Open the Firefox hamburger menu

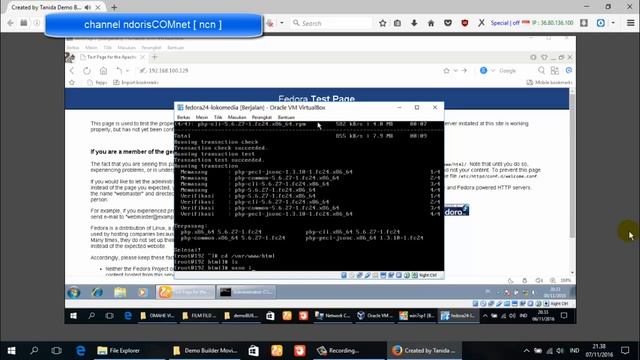[631, 23]
